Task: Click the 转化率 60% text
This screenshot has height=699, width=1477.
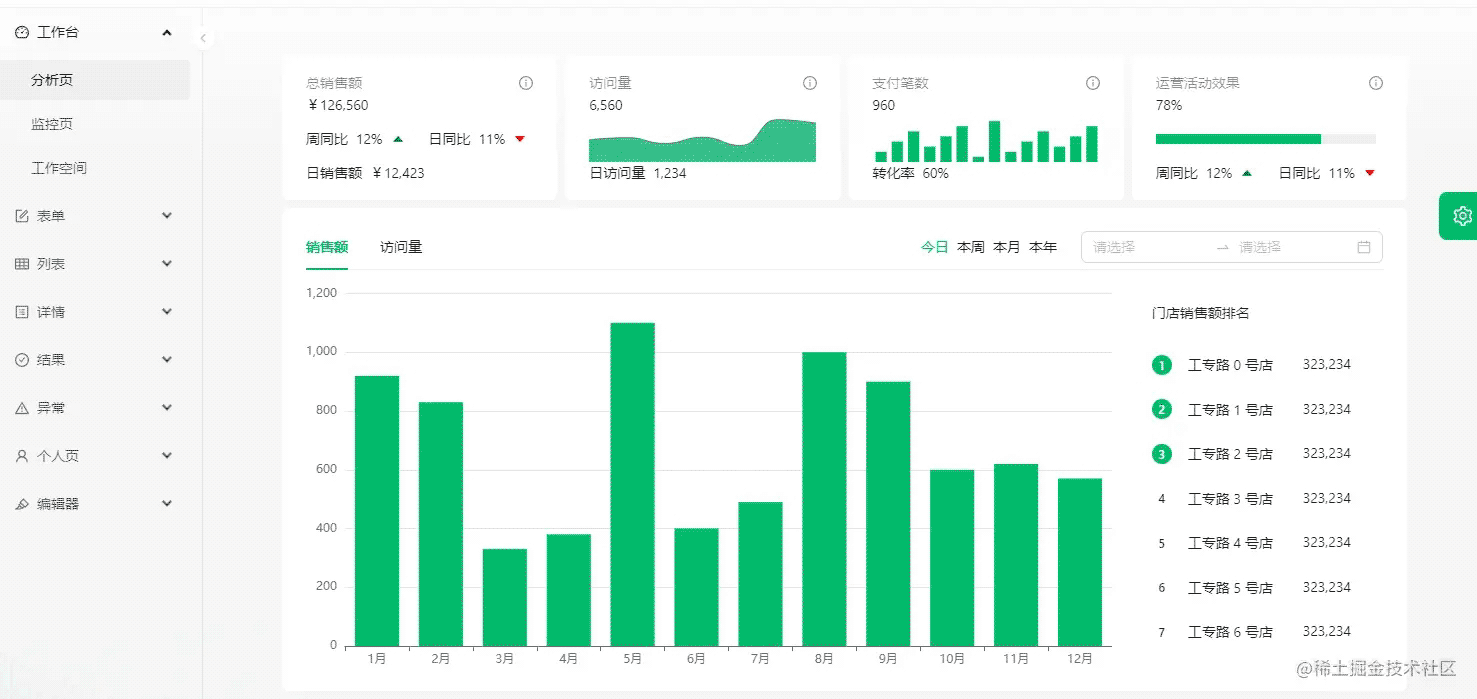Action: pos(911,173)
